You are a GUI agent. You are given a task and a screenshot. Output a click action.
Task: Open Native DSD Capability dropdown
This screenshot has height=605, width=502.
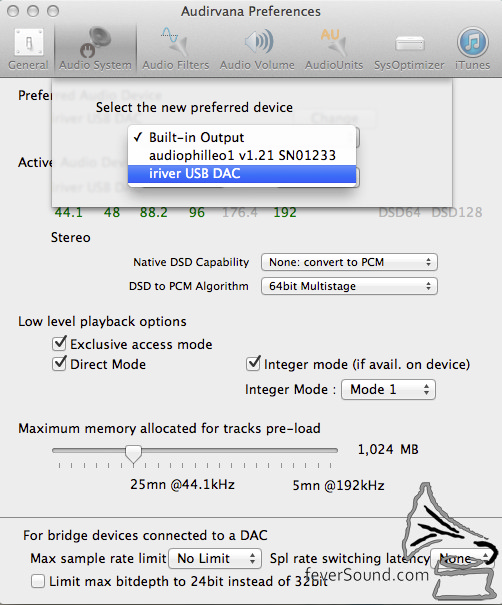(x=349, y=262)
